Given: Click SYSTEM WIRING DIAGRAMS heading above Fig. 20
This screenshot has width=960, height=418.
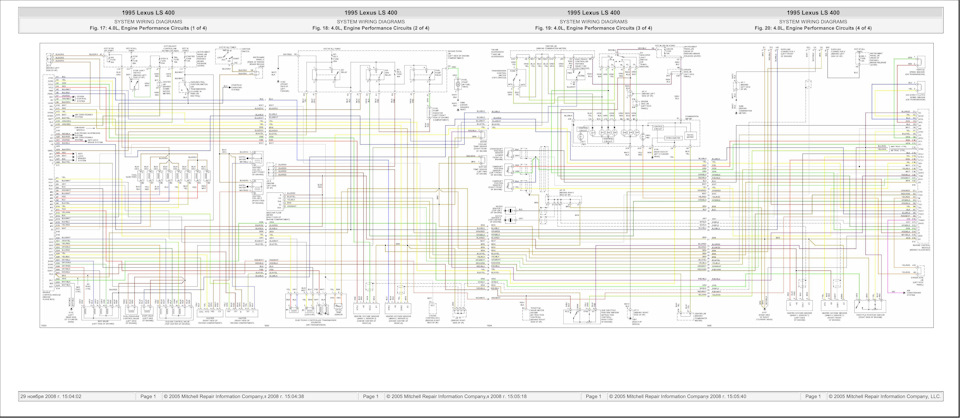Looking at the screenshot, I should pyautogui.click(x=814, y=21).
